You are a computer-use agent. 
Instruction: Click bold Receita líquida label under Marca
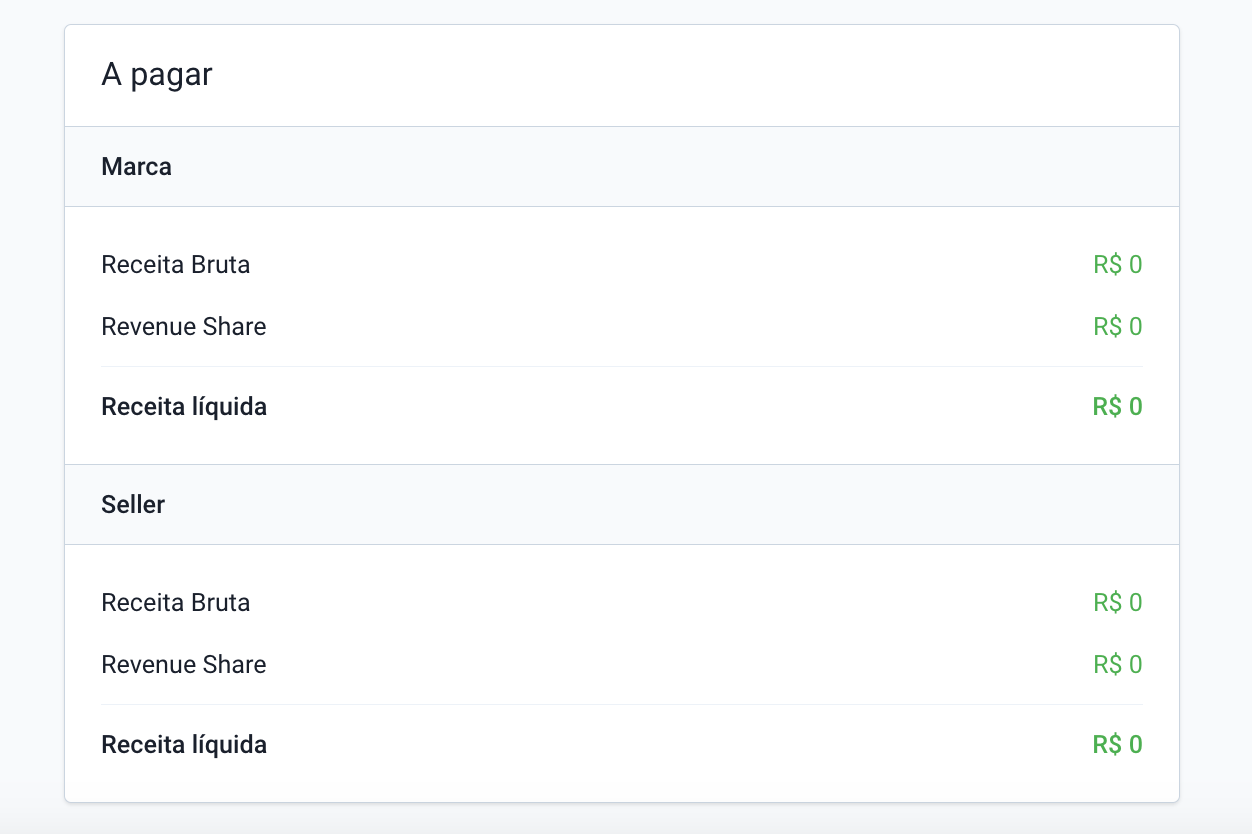coord(184,407)
